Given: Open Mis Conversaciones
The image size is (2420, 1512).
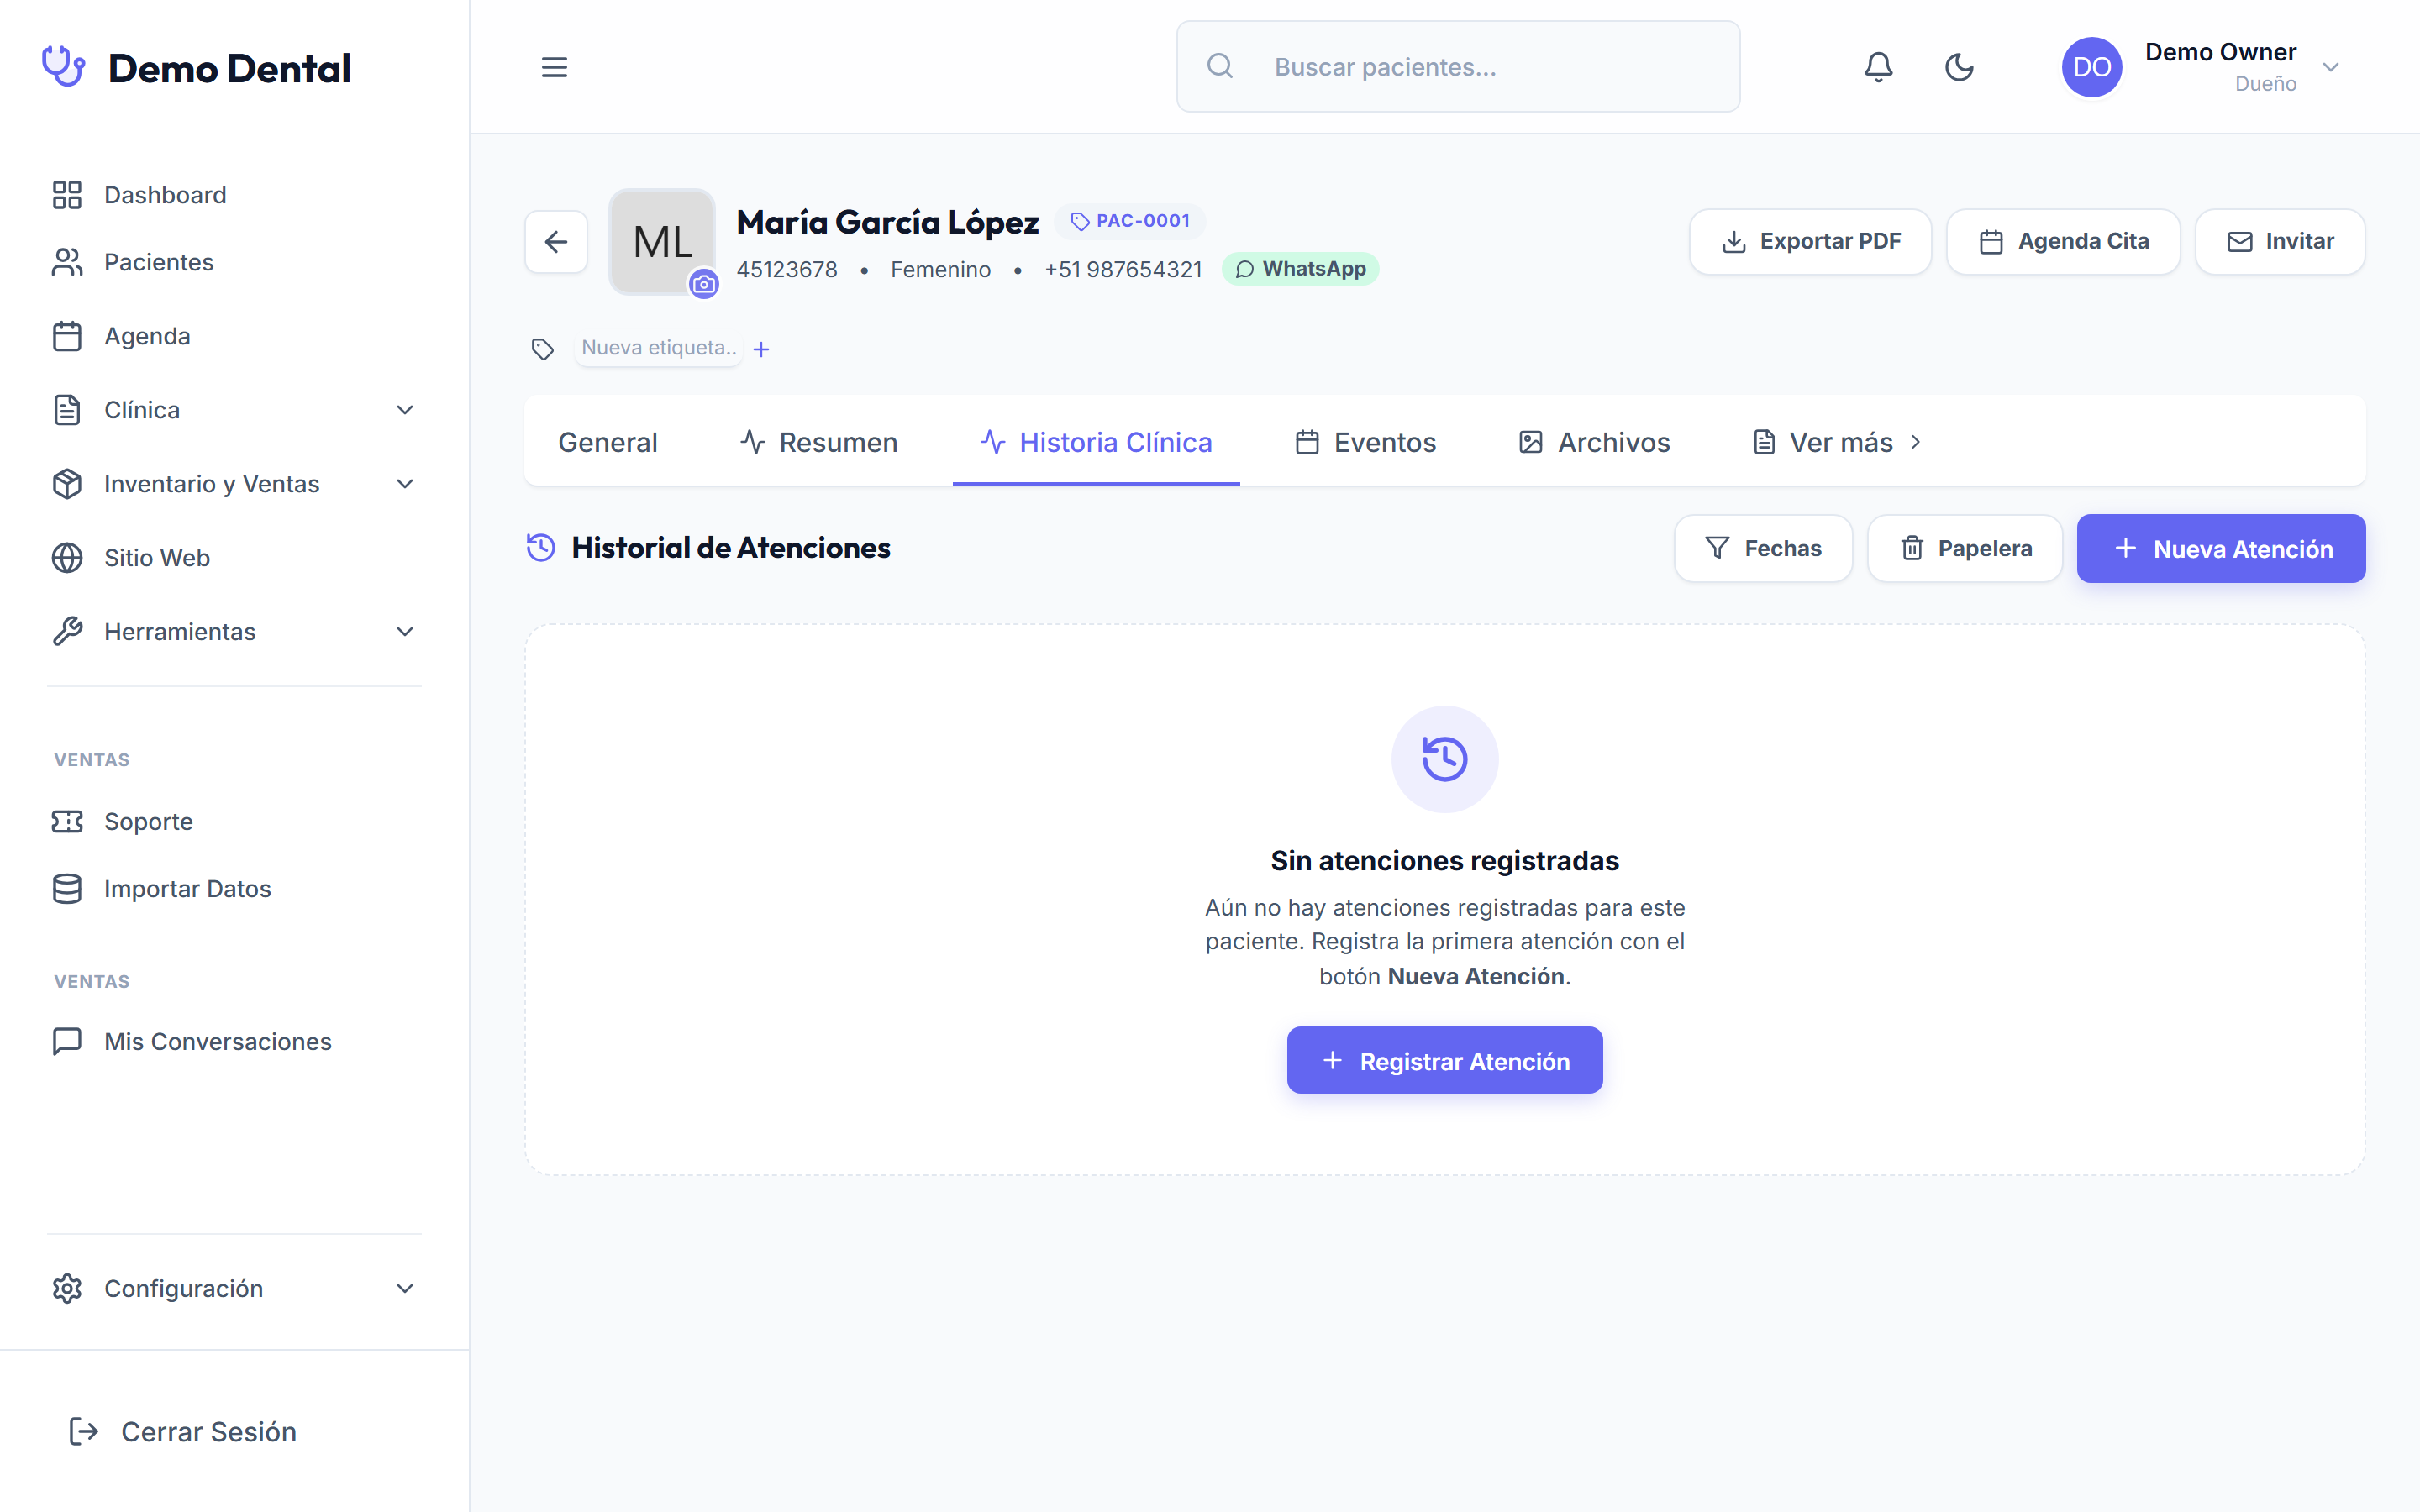Looking at the screenshot, I should click(234, 1041).
